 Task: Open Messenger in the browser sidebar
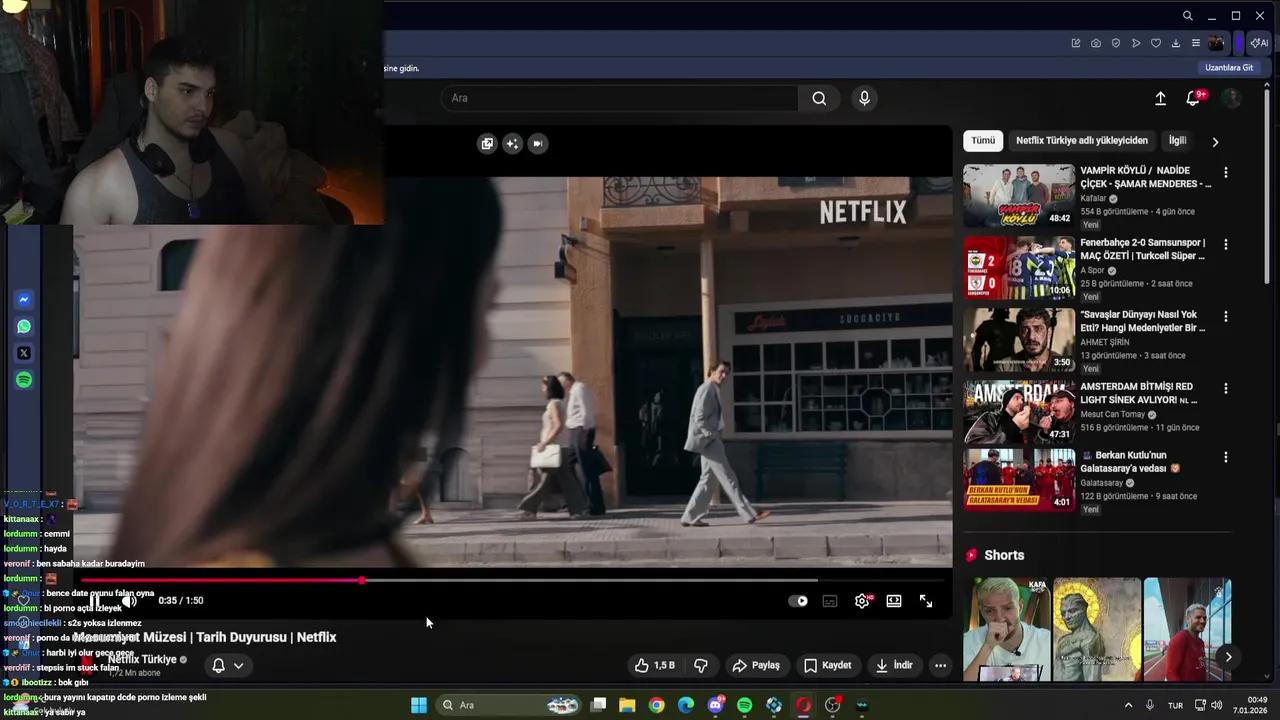tap(24, 300)
